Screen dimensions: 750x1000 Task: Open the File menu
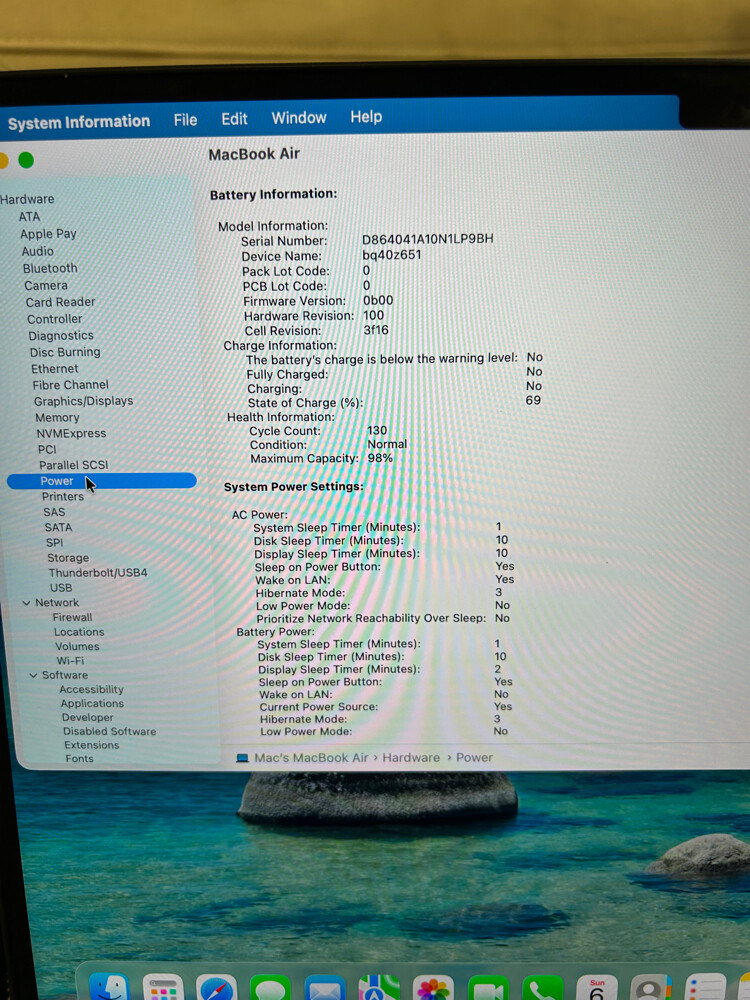(186, 120)
